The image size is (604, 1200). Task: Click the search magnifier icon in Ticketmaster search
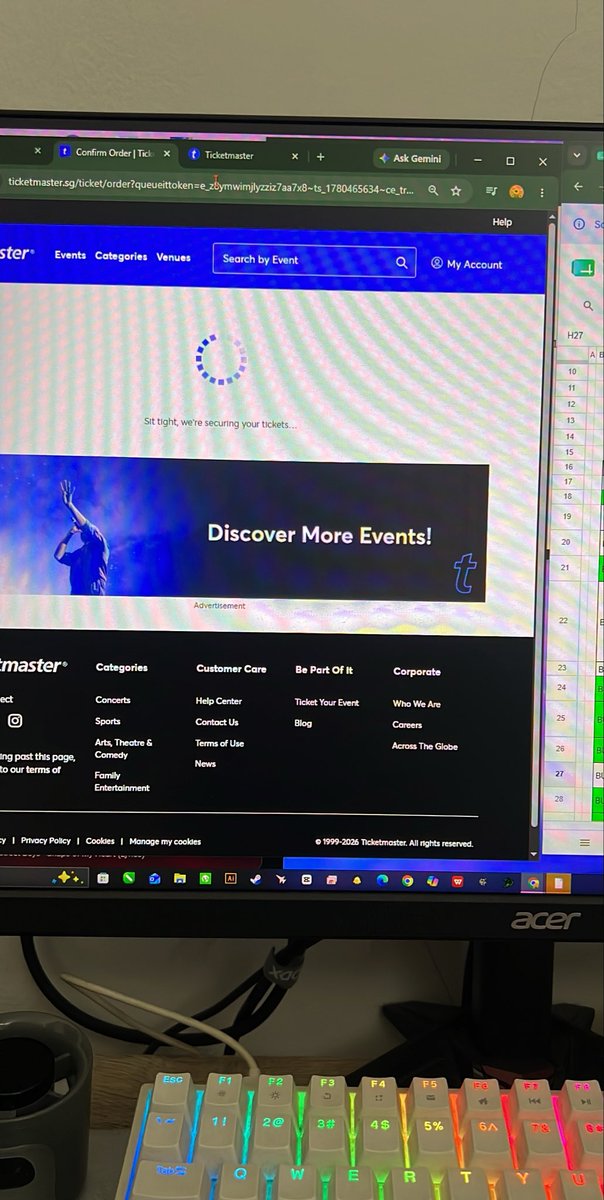pyautogui.click(x=401, y=262)
